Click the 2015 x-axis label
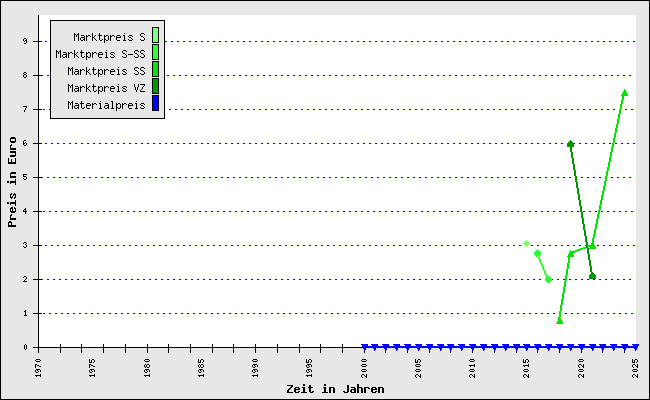This screenshot has height=400, width=650. 526,368
